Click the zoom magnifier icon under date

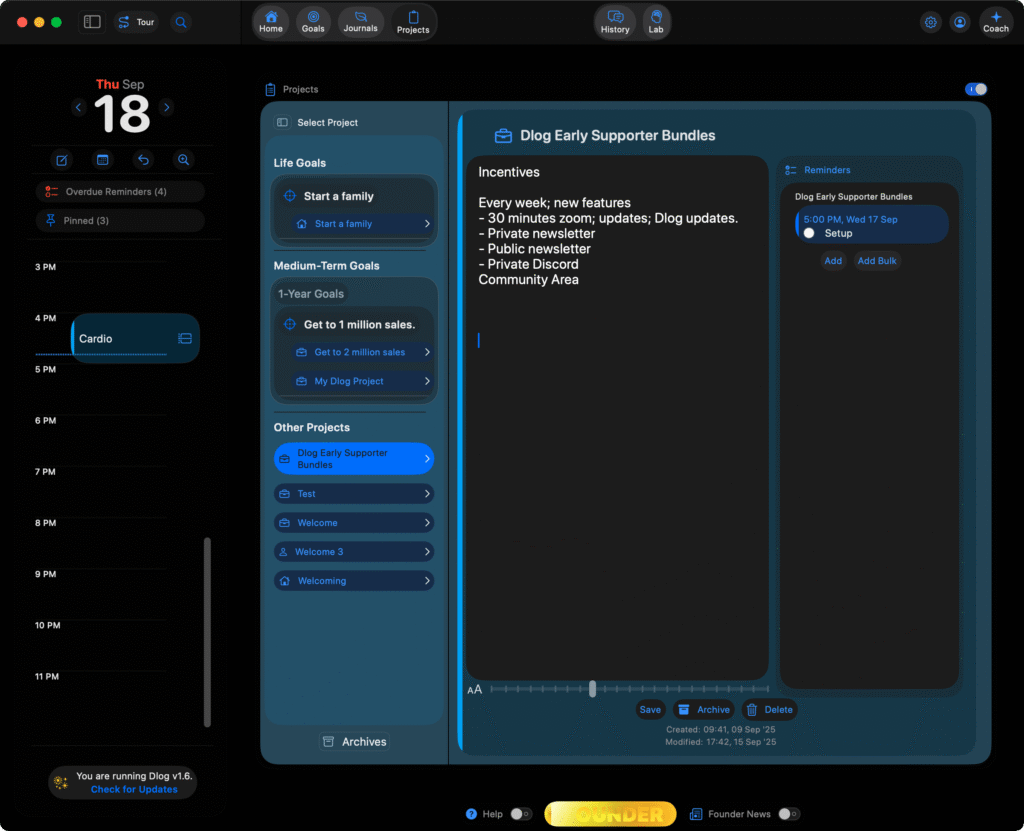184,160
